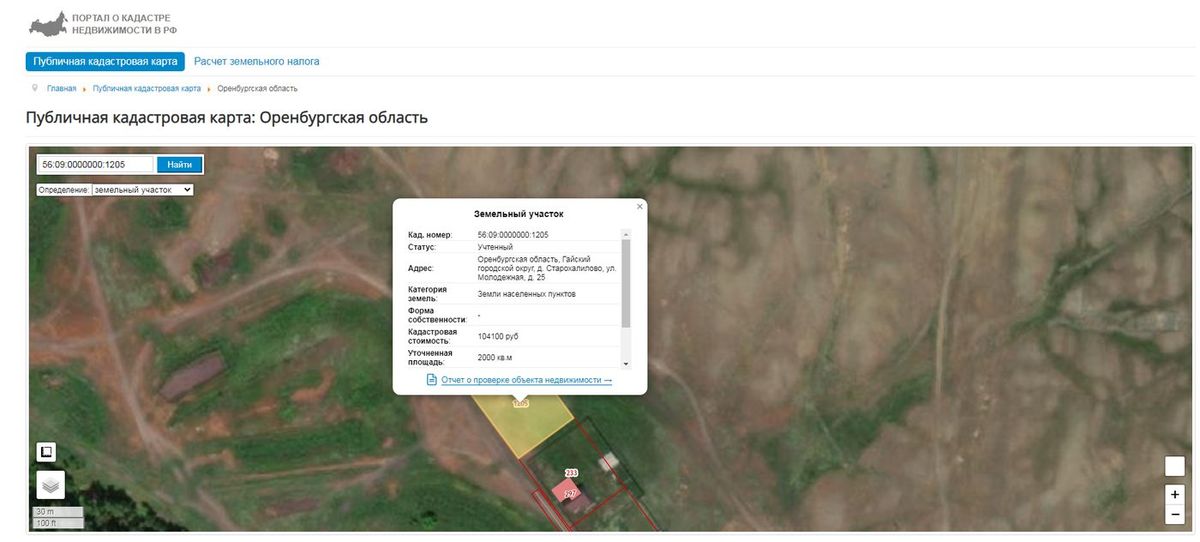Select the red parcel labeled 233

(572, 472)
